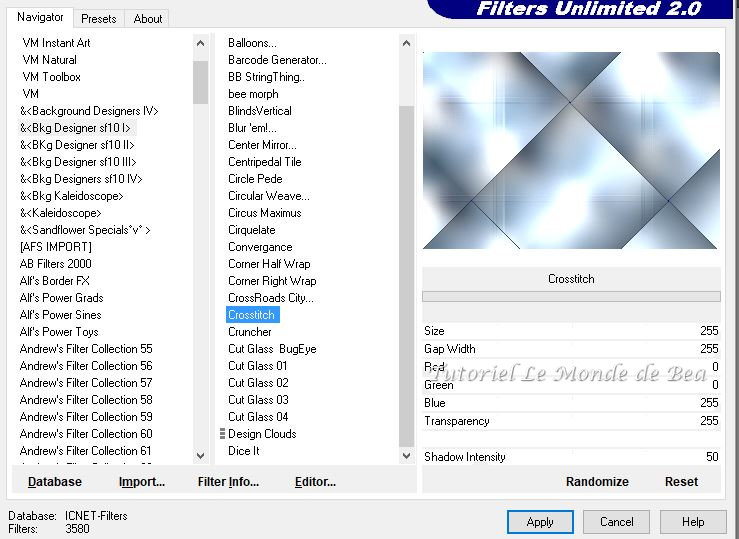Click the filter list scrollbar thumb
This screenshot has height=539, width=739.
(x=406, y=276)
